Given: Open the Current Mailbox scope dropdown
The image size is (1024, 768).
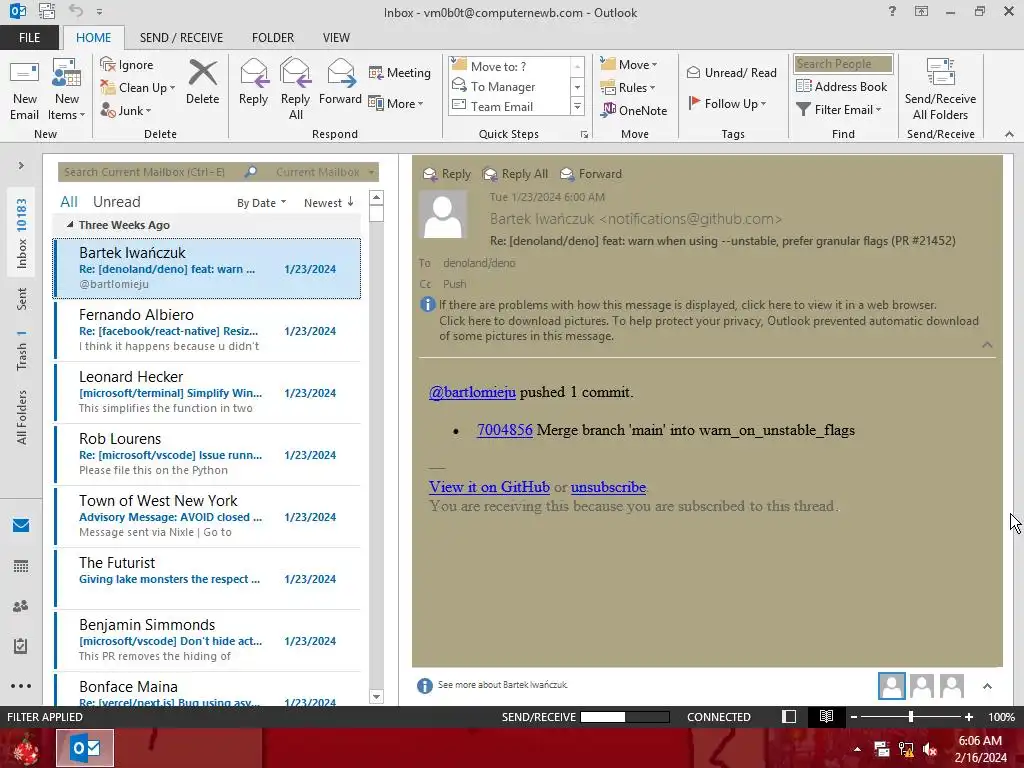Looking at the screenshot, I should click(x=325, y=172).
